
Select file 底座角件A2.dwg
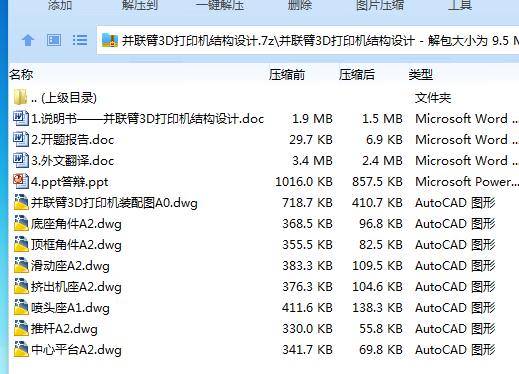click(x=76, y=224)
